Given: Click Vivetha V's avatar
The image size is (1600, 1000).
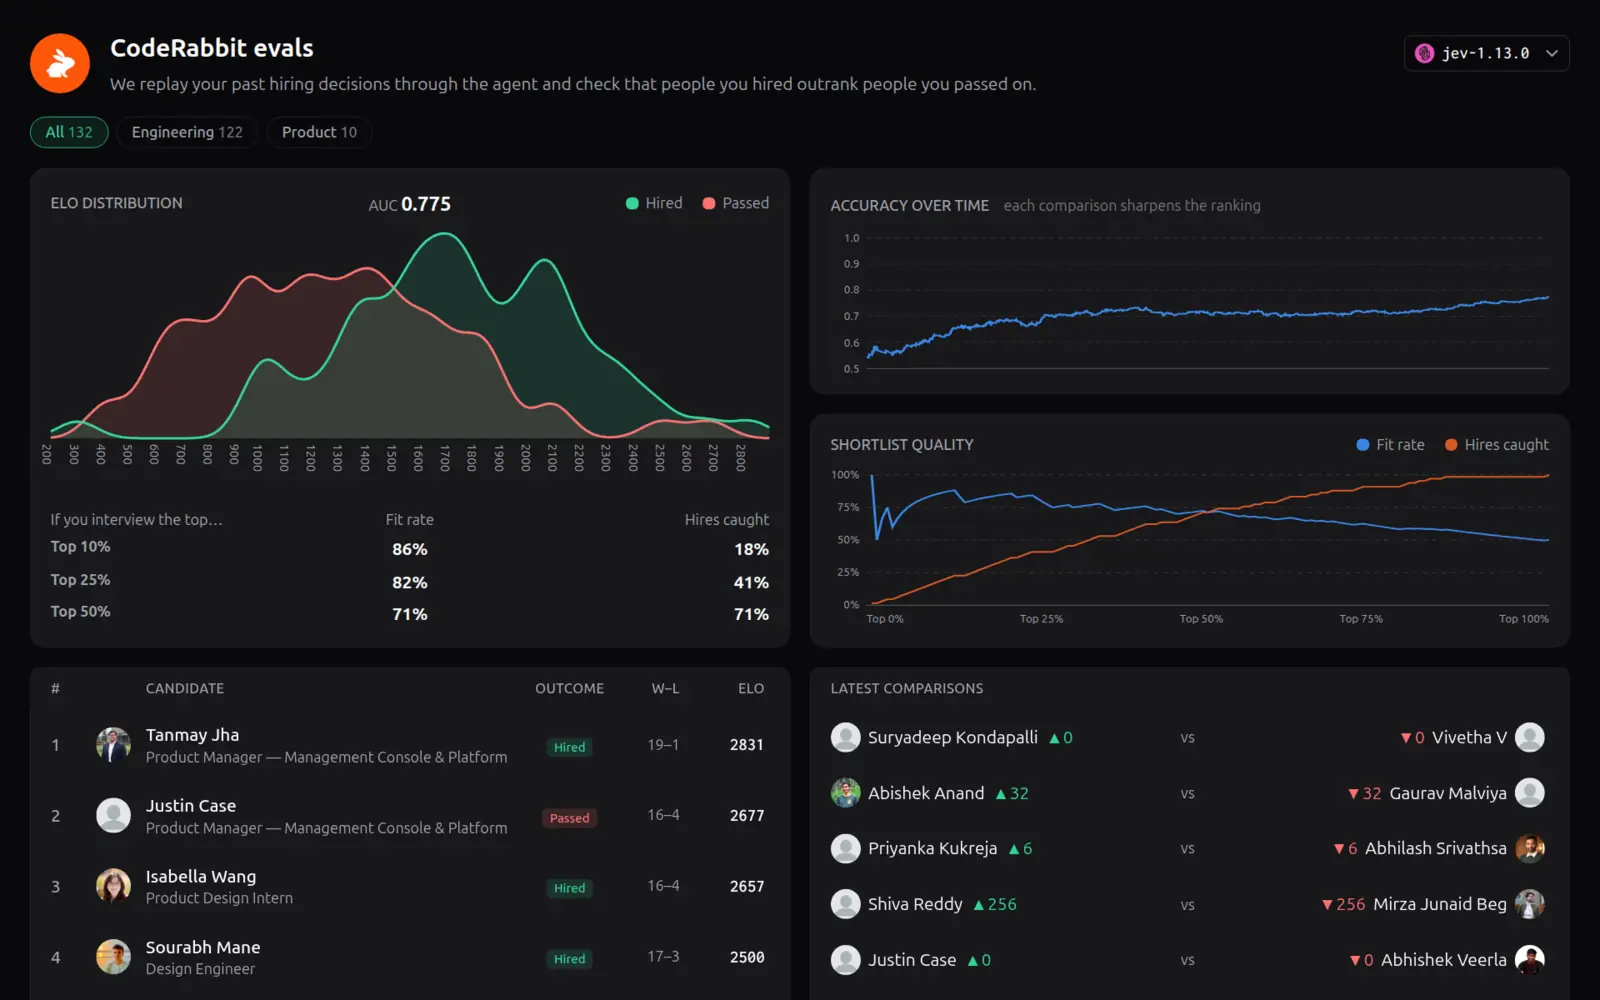Looking at the screenshot, I should coord(1530,738).
